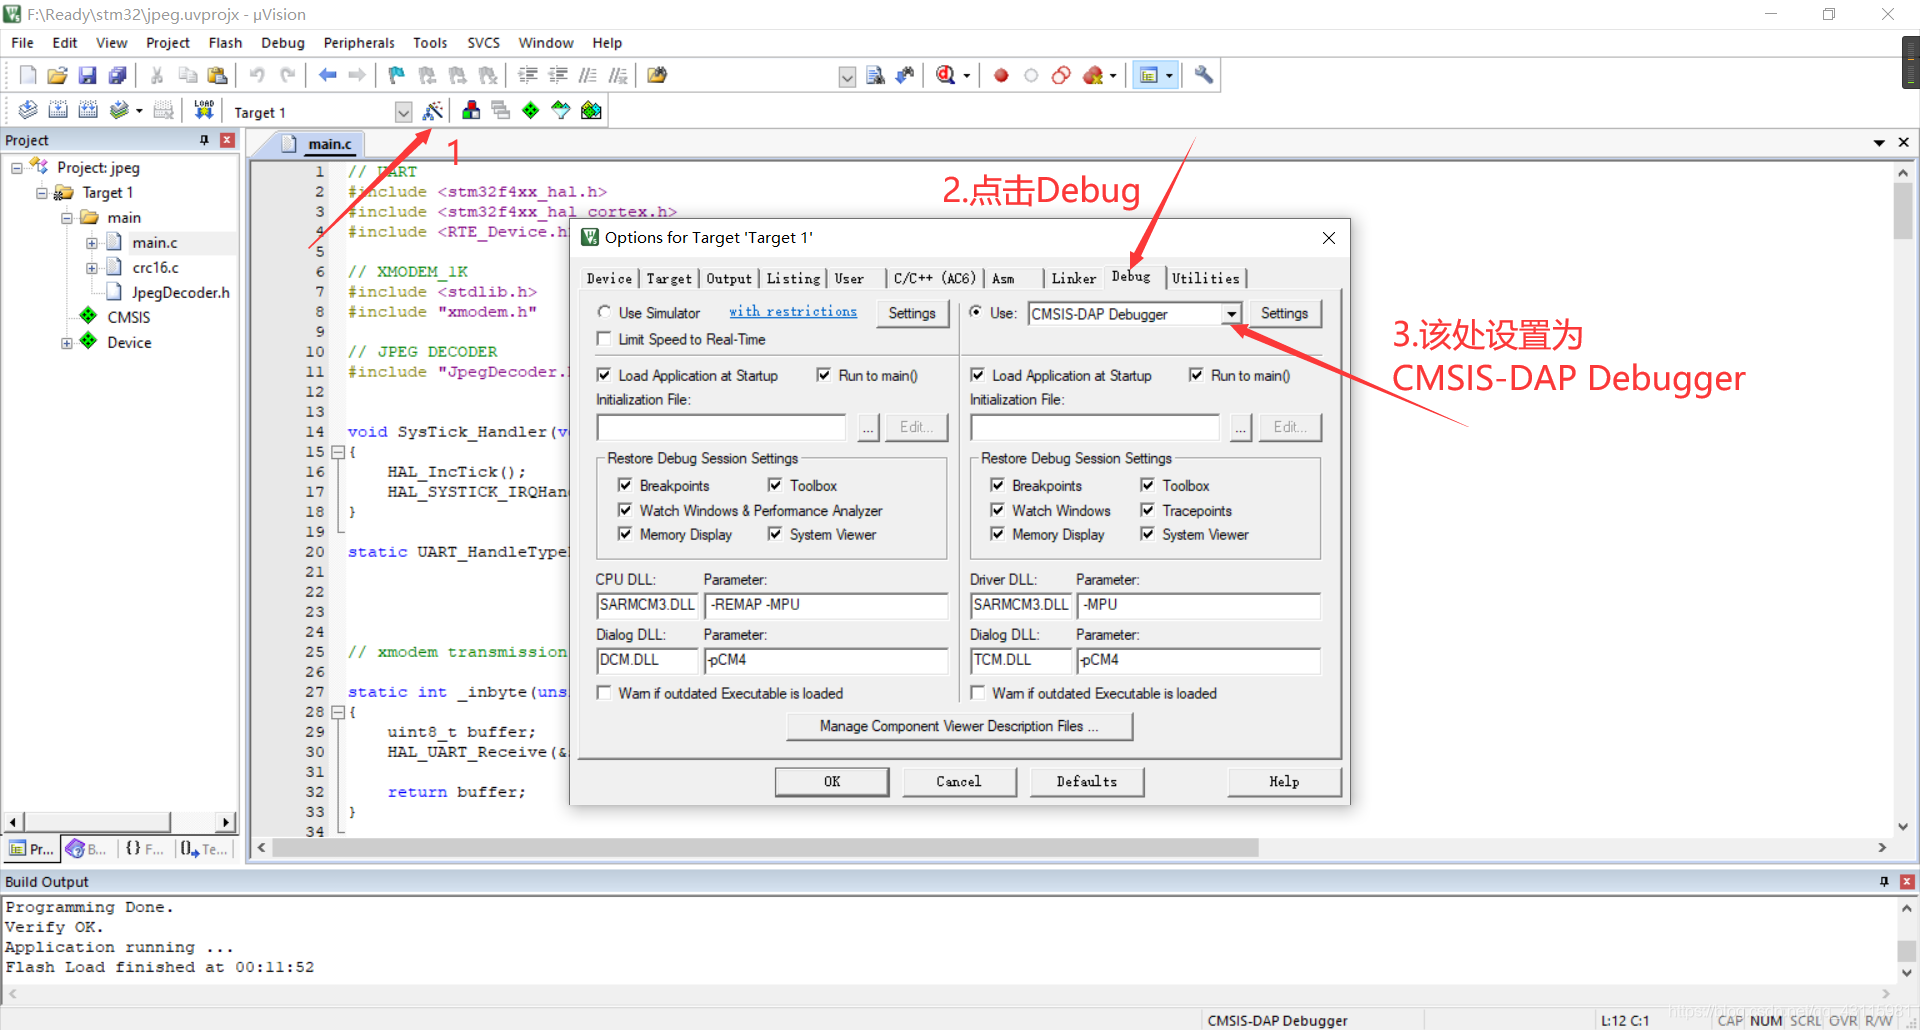The height and width of the screenshot is (1030, 1920).
Task: Expand the Device component node
Action: click(x=67, y=343)
